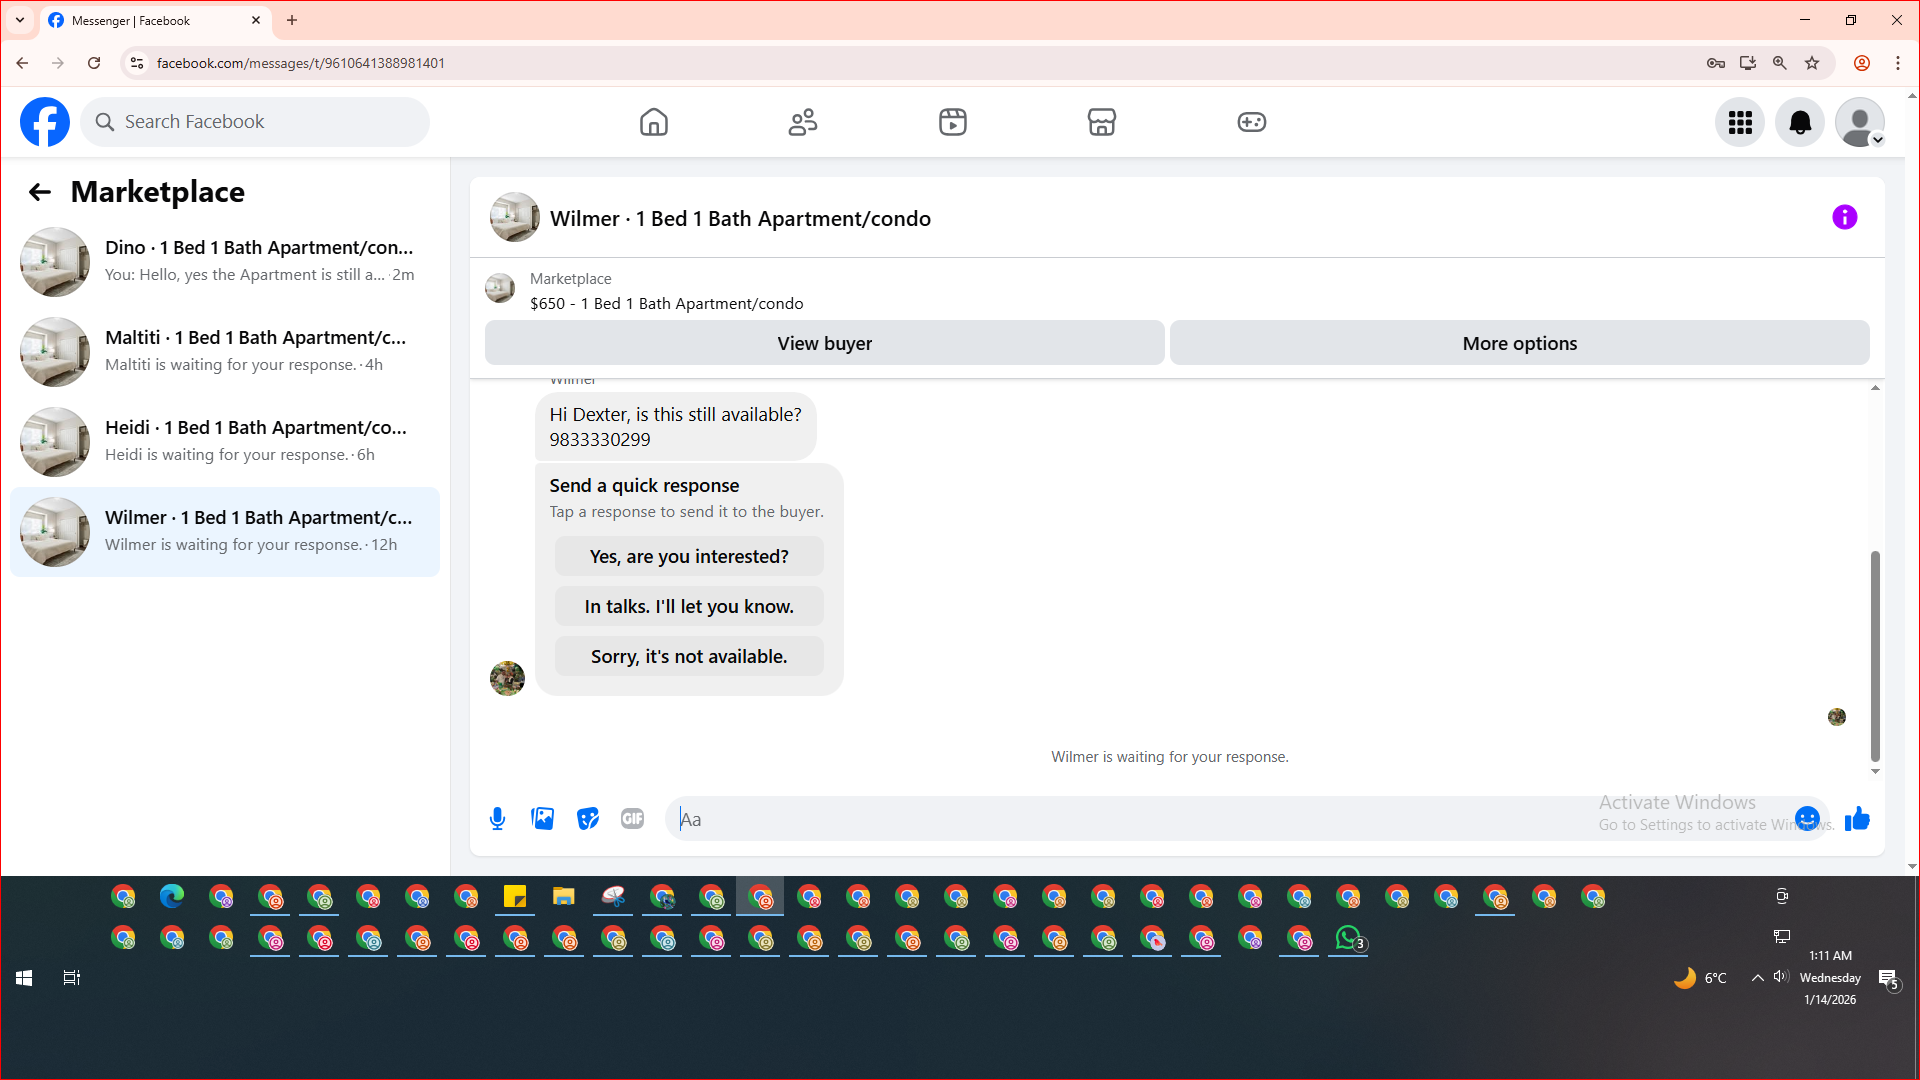Click the View buyer button
This screenshot has width=1920, height=1080.
[x=824, y=343]
